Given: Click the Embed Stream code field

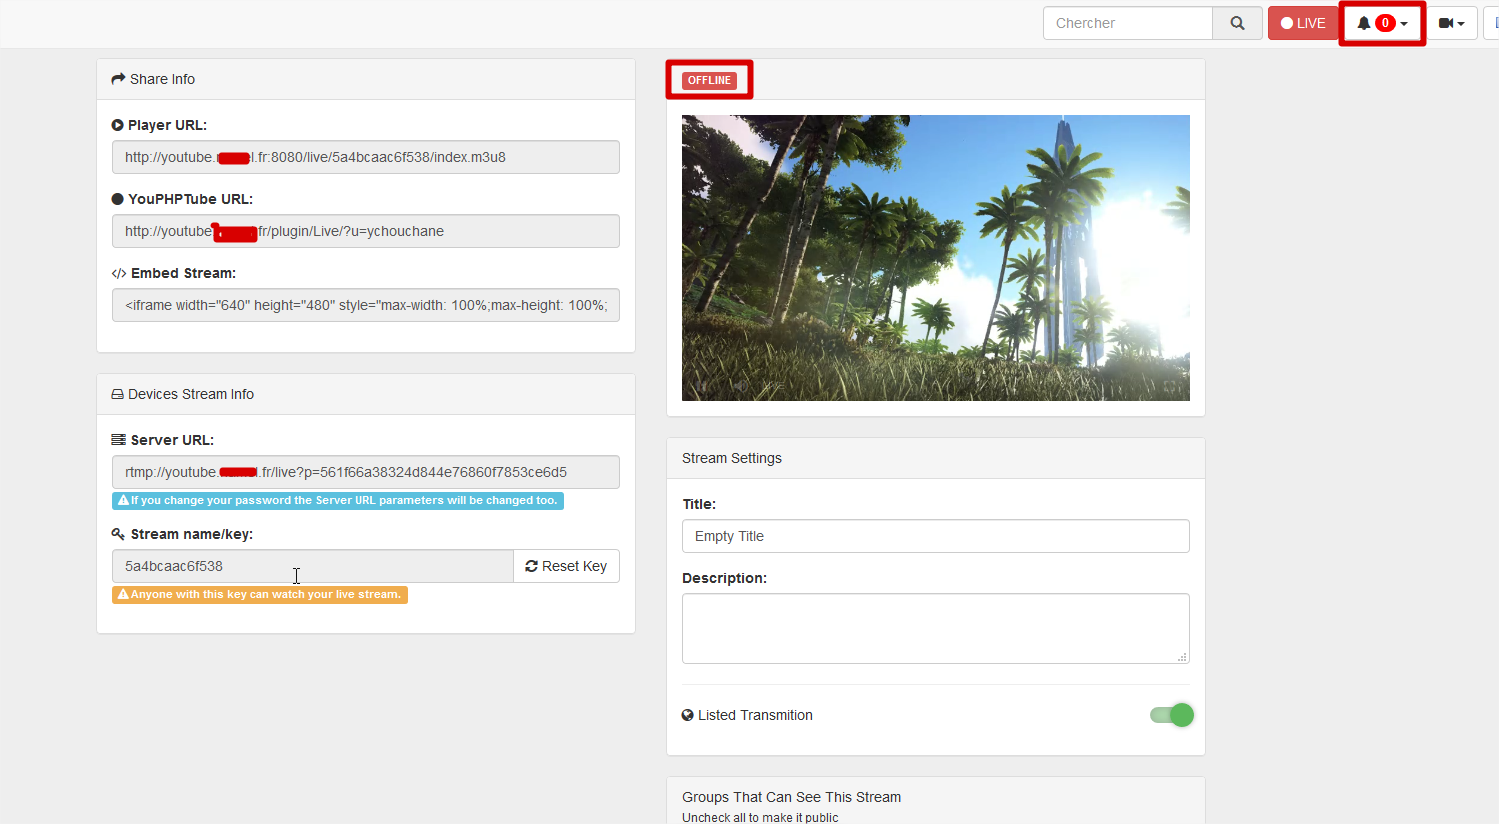Looking at the screenshot, I should 366,305.
